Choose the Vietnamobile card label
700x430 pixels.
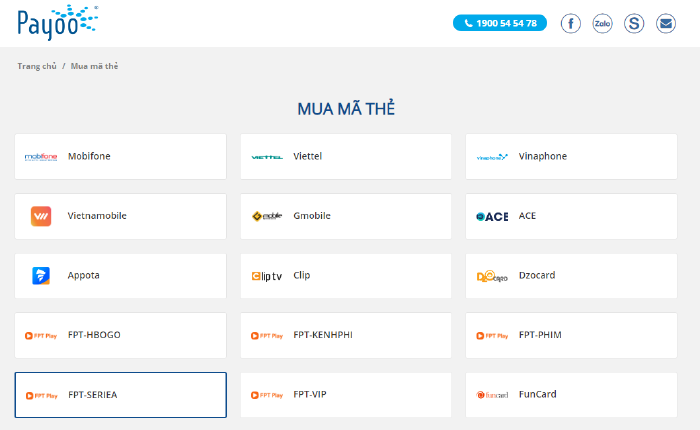pos(97,216)
